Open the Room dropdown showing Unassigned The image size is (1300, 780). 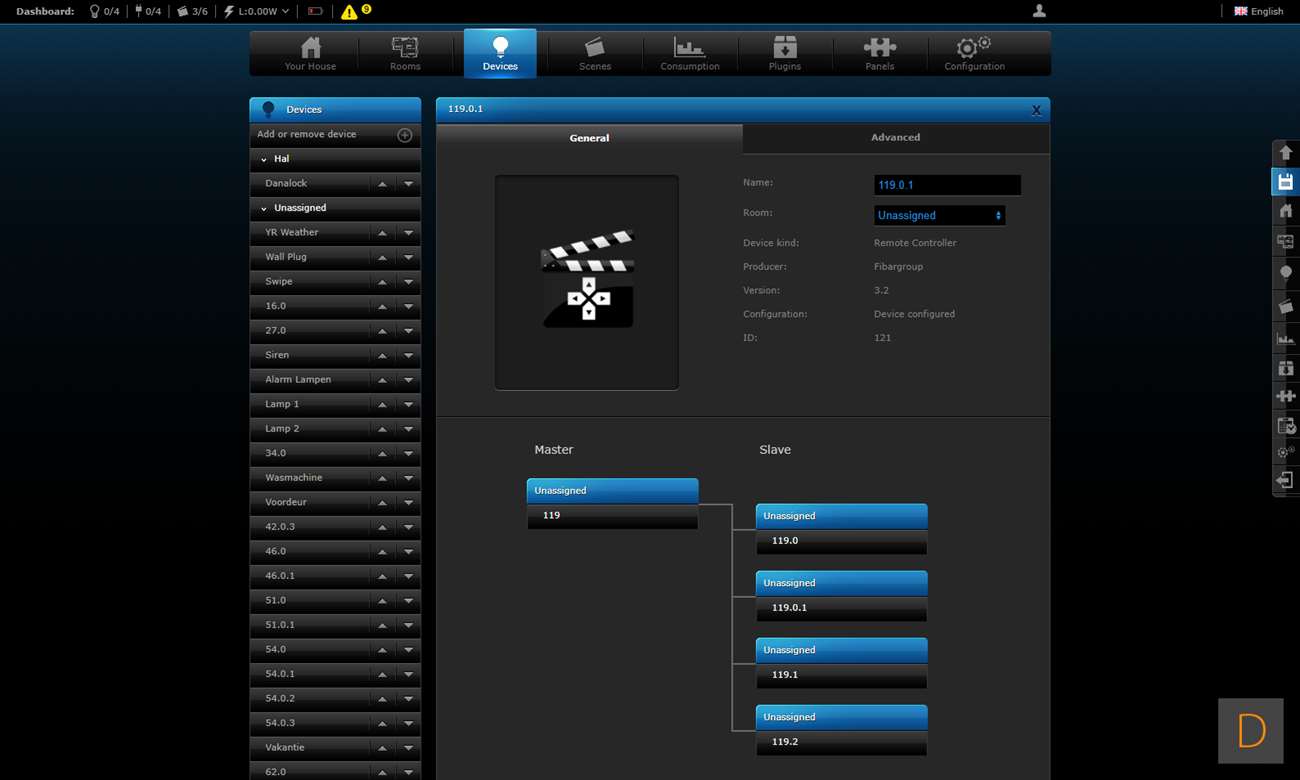coord(939,215)
